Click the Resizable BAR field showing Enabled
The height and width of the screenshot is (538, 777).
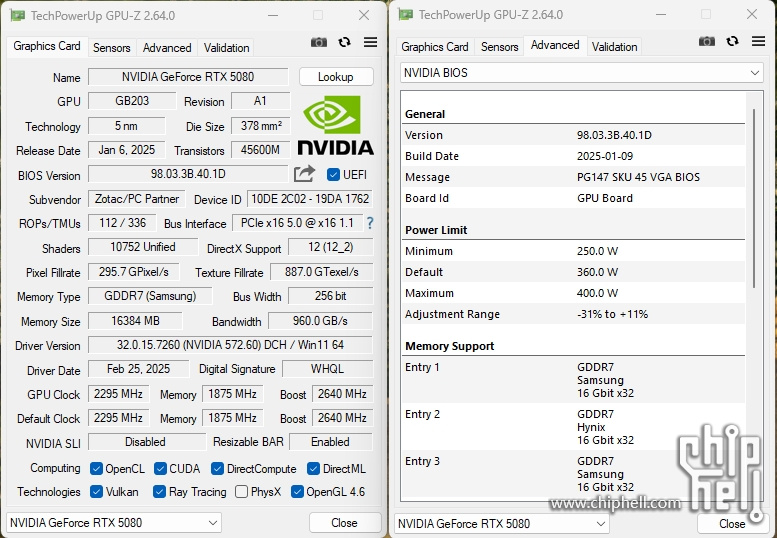tap(331, 442)
